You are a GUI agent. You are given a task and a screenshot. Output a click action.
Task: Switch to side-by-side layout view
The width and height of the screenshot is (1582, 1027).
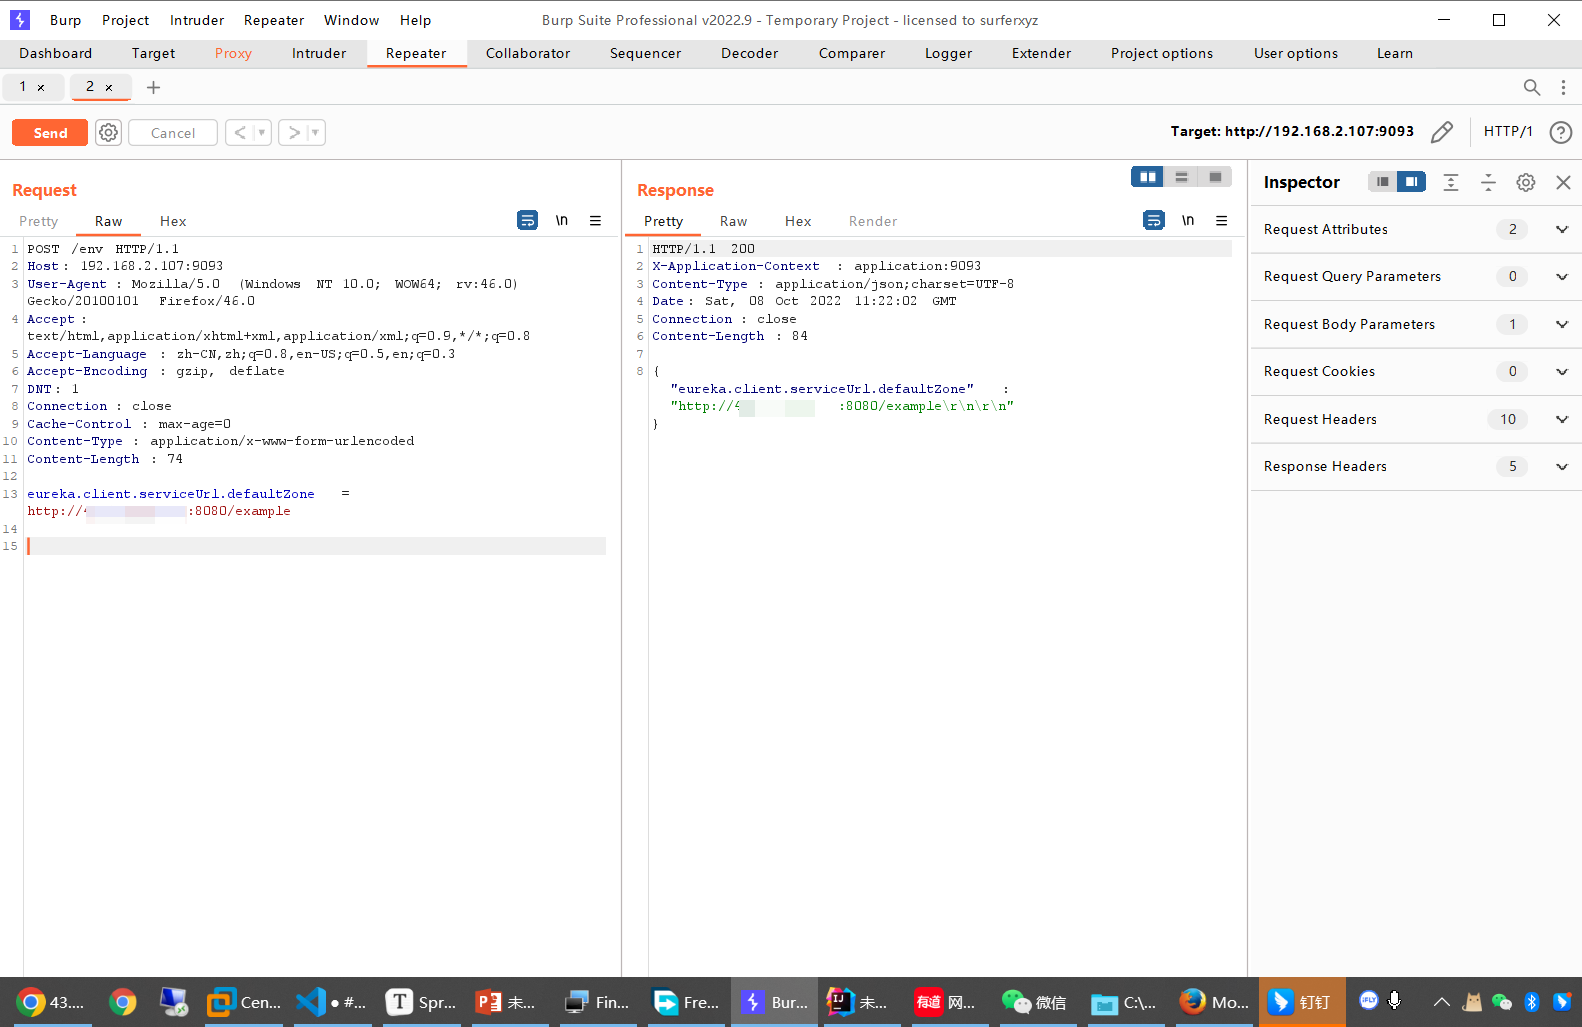(x=1147, y=177)
